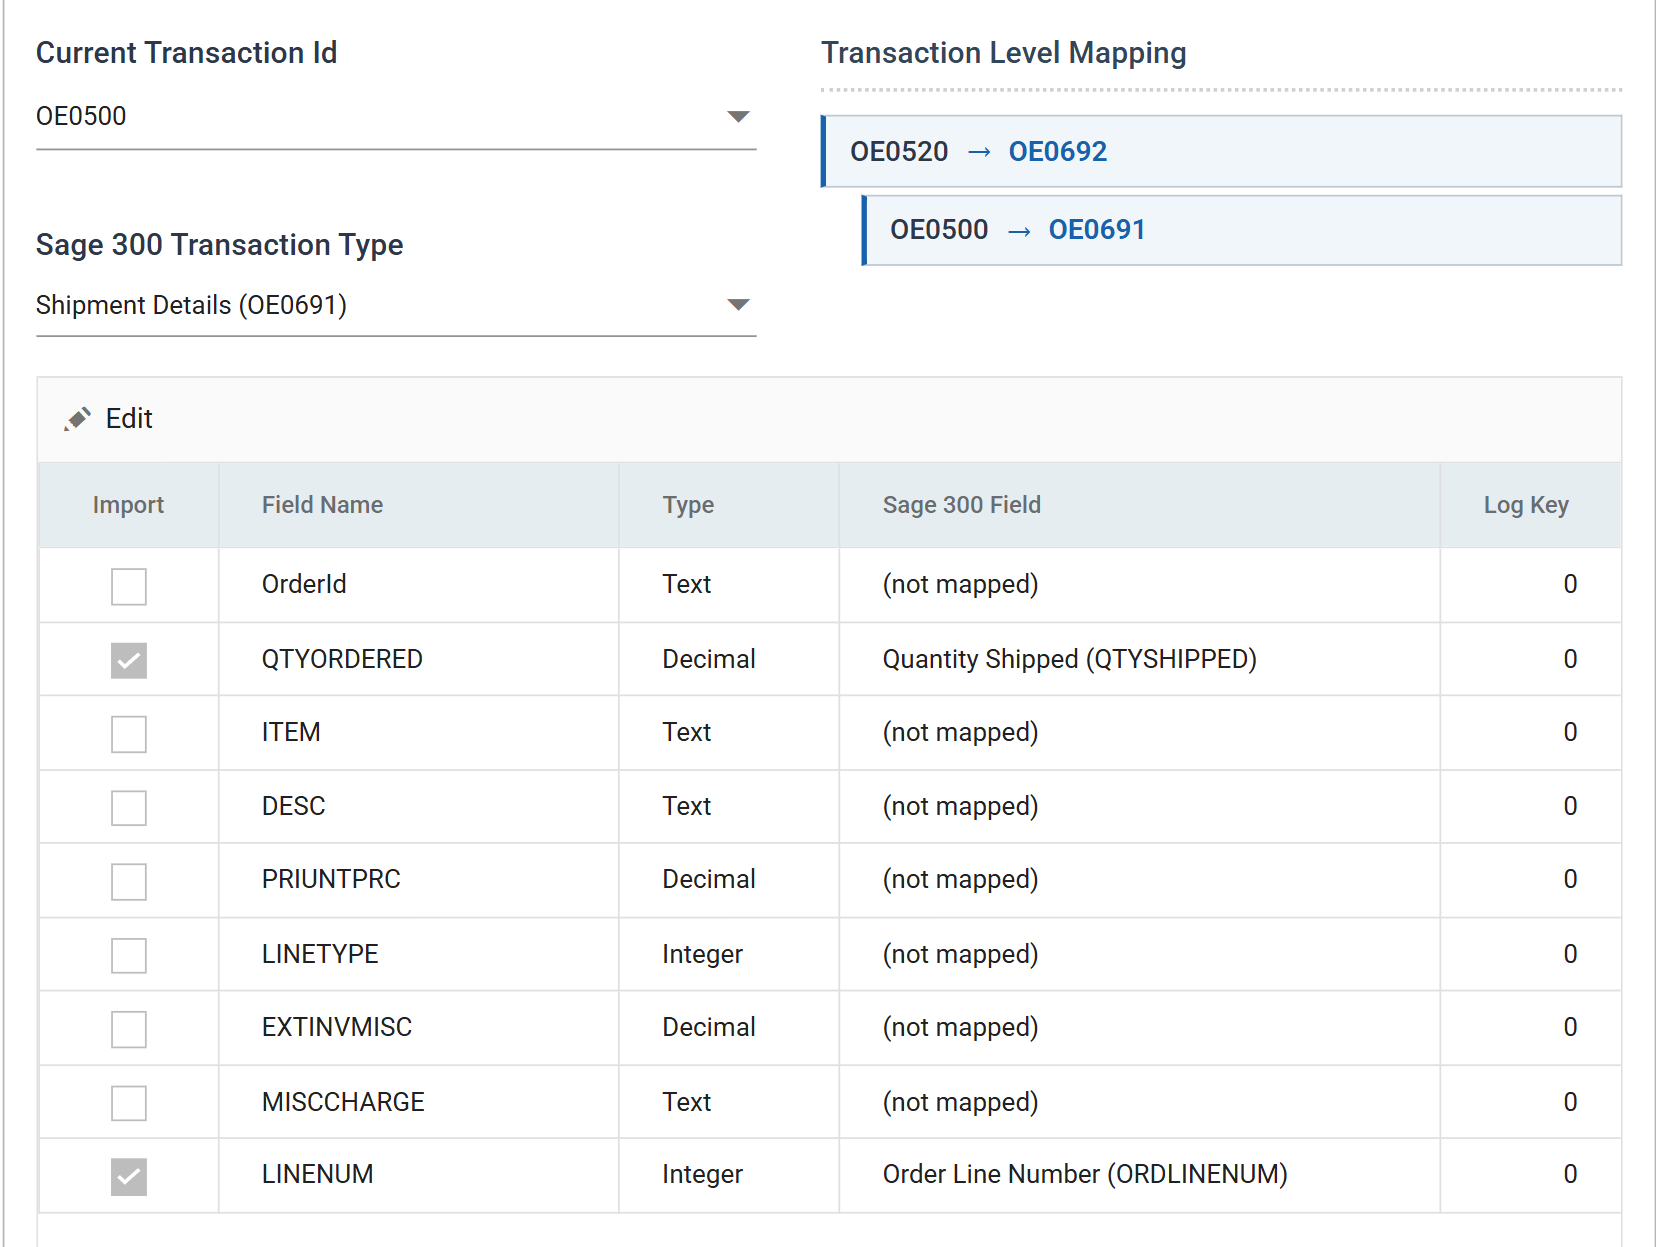This screenshot has height=1247, width=1656.
Task: Click the OE0520 source label in the mapping row
Action: pos(899,152)
